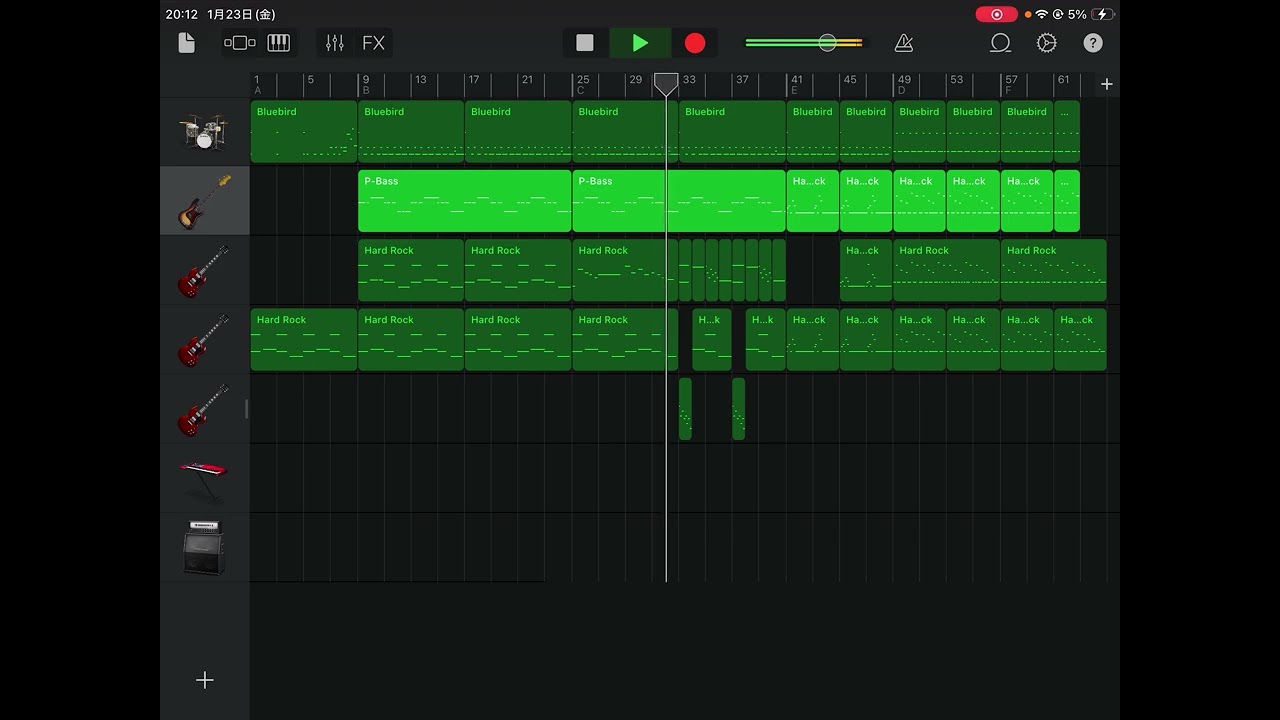Open the FX effects panel
The image size is (1280, 720).
tap(373, 43)
